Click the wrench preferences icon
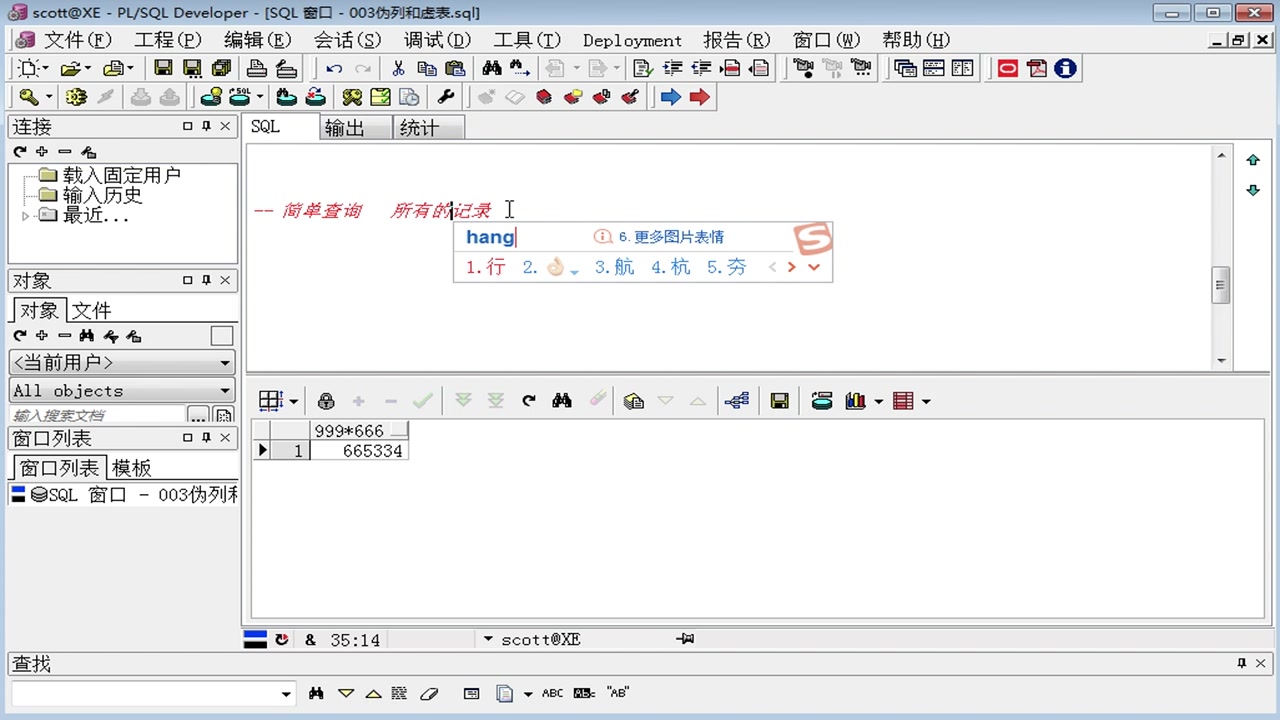This screenshot has height=720, width=1280. coord(446,97)
